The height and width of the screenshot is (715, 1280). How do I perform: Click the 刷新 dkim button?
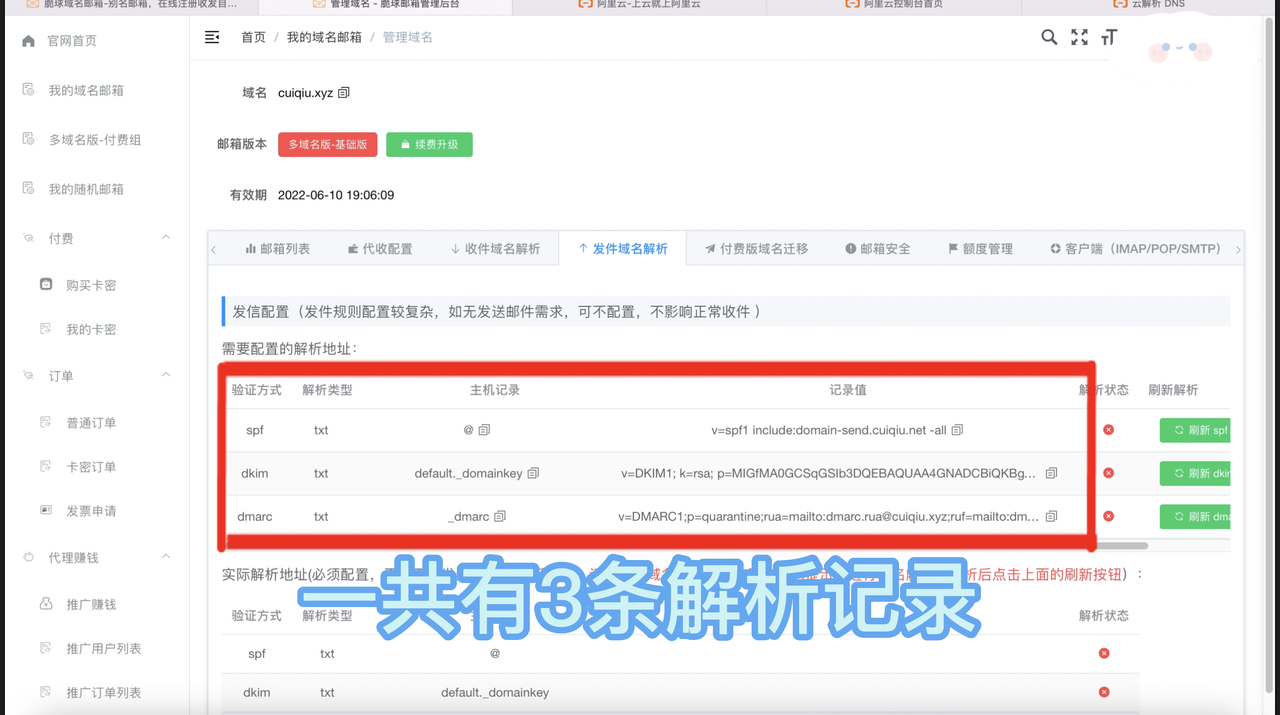(1195, 473)
